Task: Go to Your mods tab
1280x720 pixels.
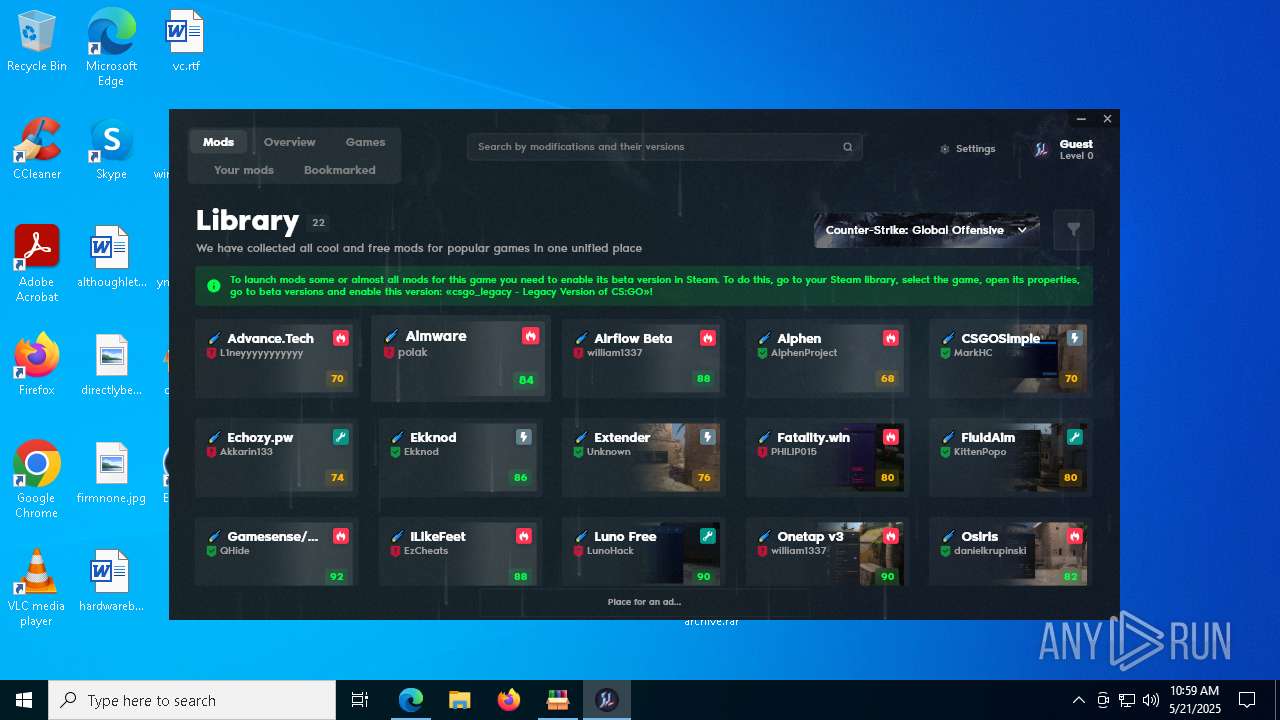Action: coord(244,170)
